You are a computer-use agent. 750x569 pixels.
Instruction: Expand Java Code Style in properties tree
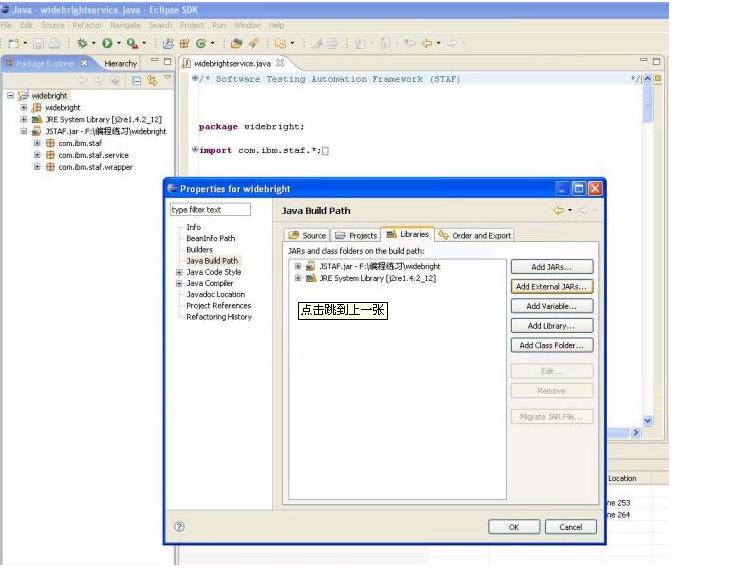click(x=179, y=272)
